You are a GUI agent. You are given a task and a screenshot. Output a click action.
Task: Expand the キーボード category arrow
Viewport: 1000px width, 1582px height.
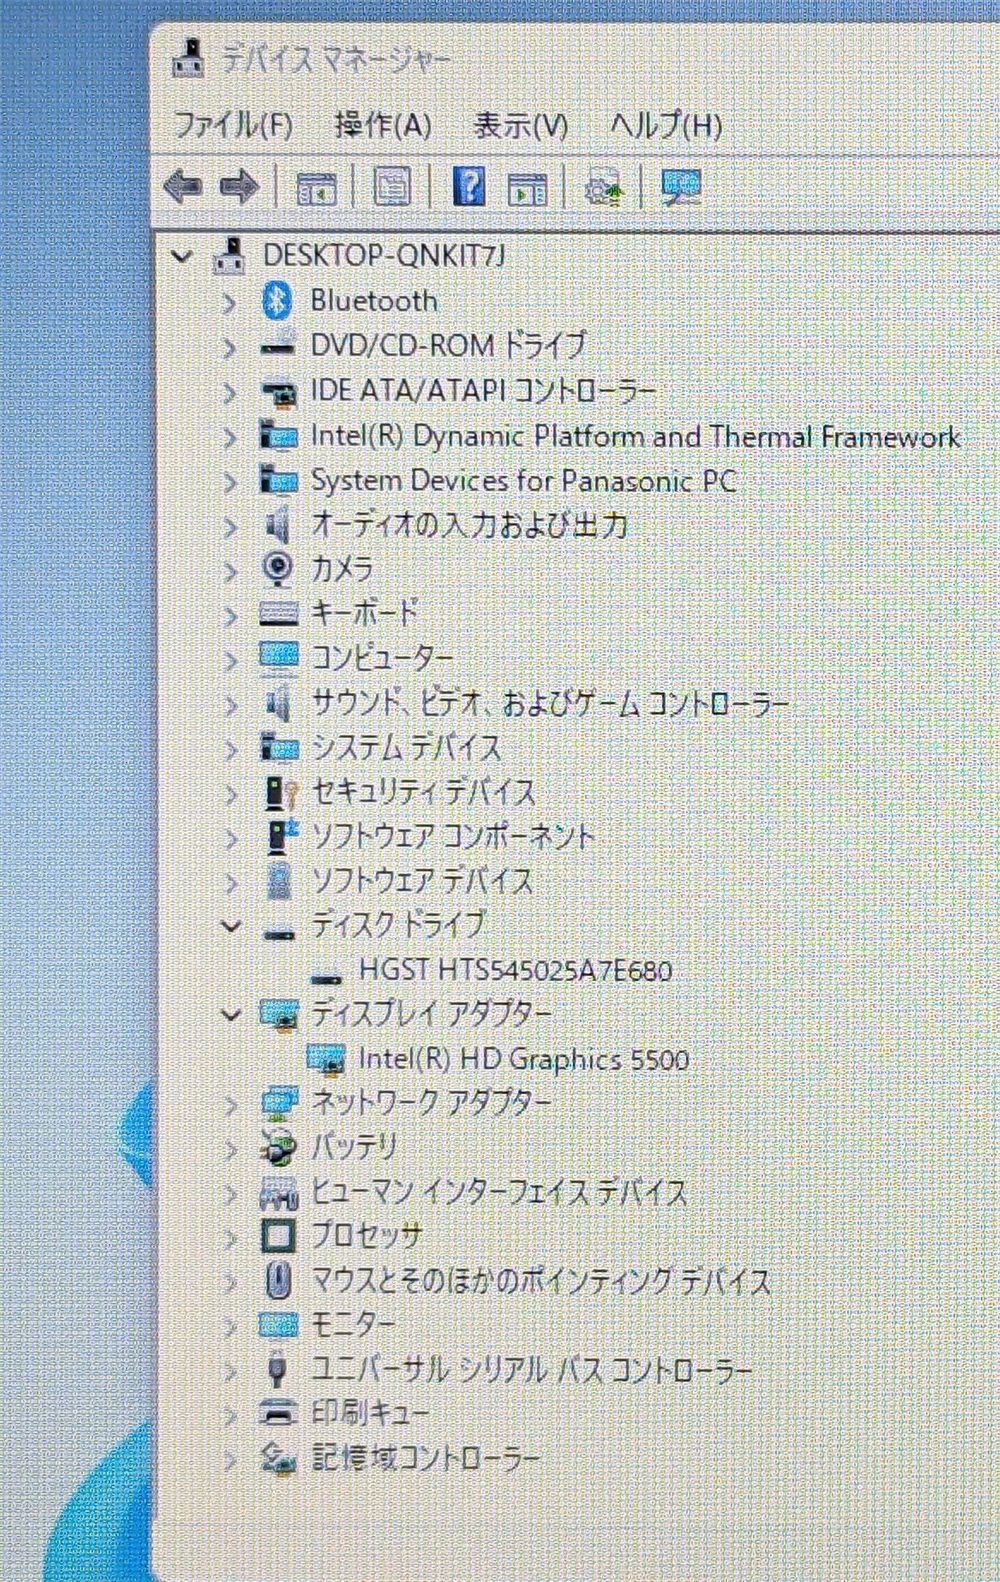coord(230,614)
